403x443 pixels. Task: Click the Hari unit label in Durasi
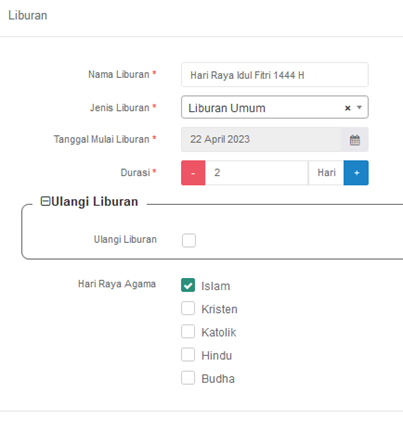click(326, 173)
